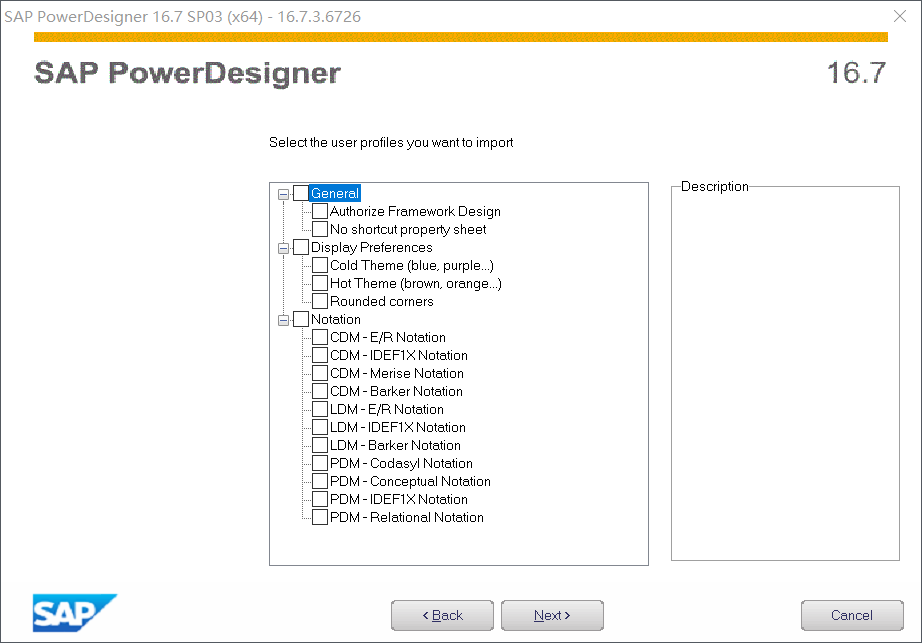This screenshot has width=922, height=643.
Task: Select PDM - IDEF1X Notation text
Action: point(399,499)
